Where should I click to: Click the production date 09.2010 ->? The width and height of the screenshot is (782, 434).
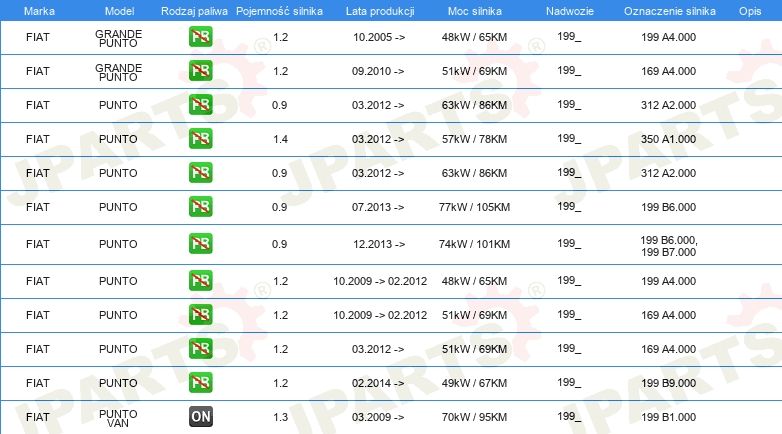coord(378,71)
